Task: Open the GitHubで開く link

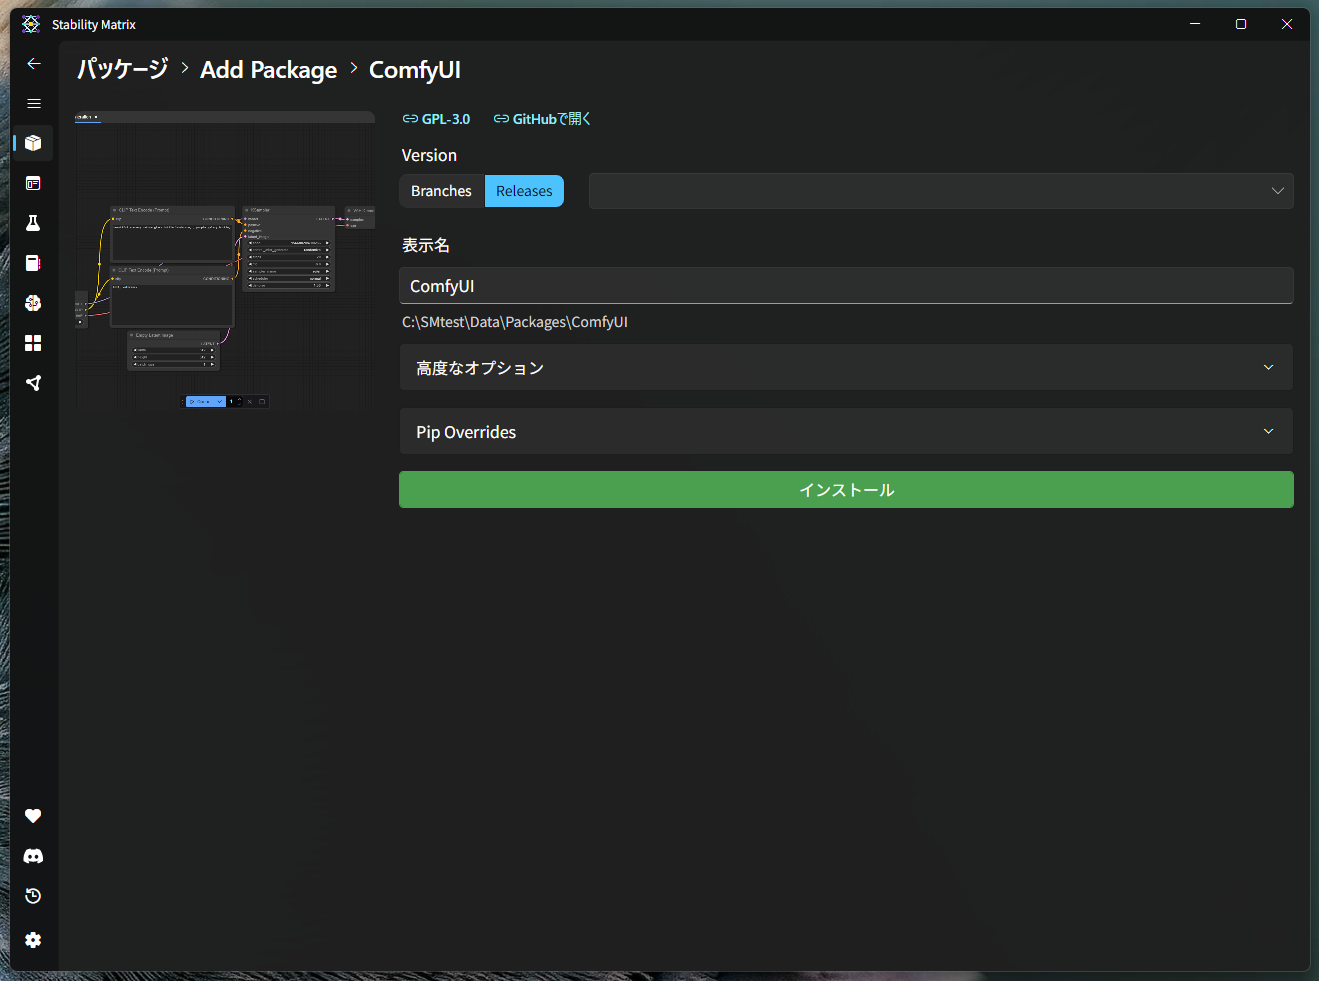Action: [542, 119]
